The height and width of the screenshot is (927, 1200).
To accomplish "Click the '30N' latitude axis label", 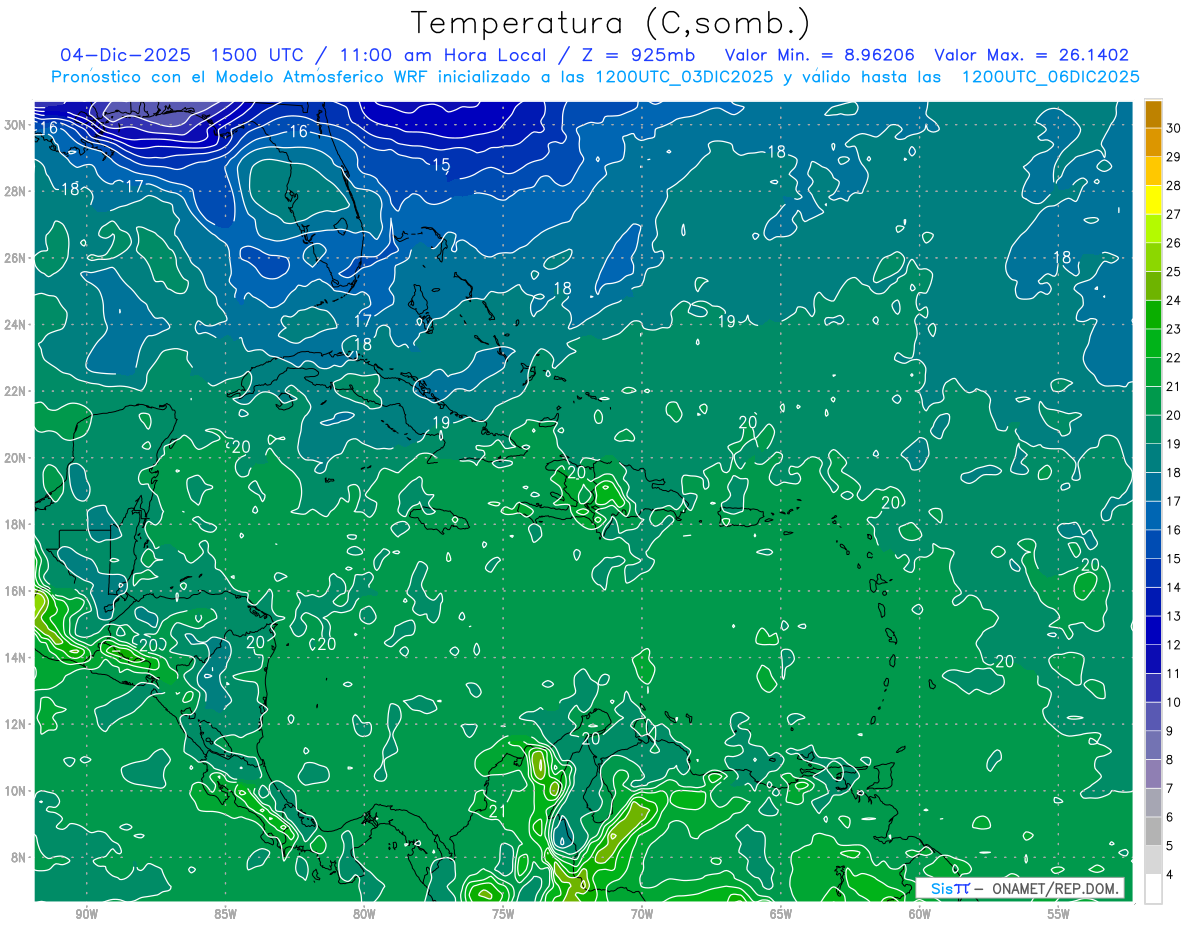I will click(15, 124).
